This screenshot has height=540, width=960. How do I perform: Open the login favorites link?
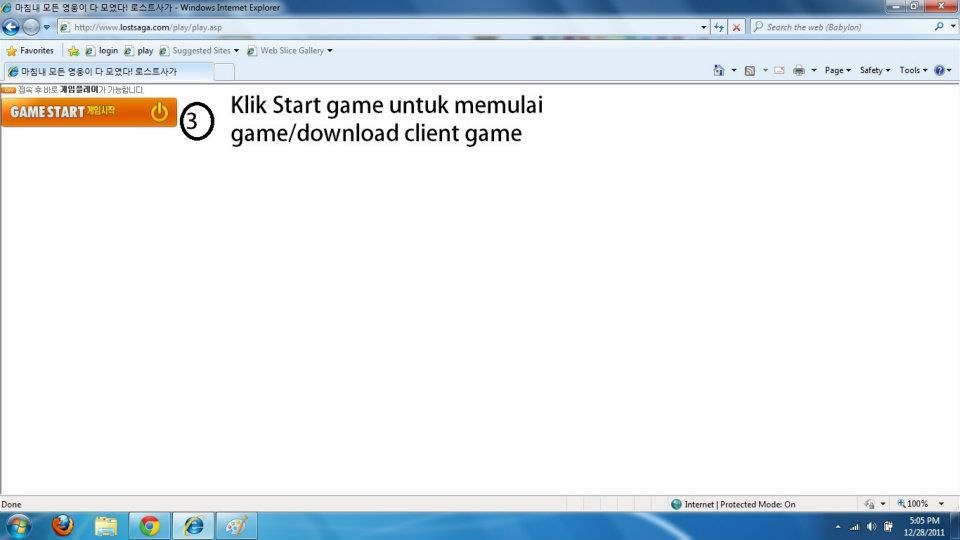(102, 51)
